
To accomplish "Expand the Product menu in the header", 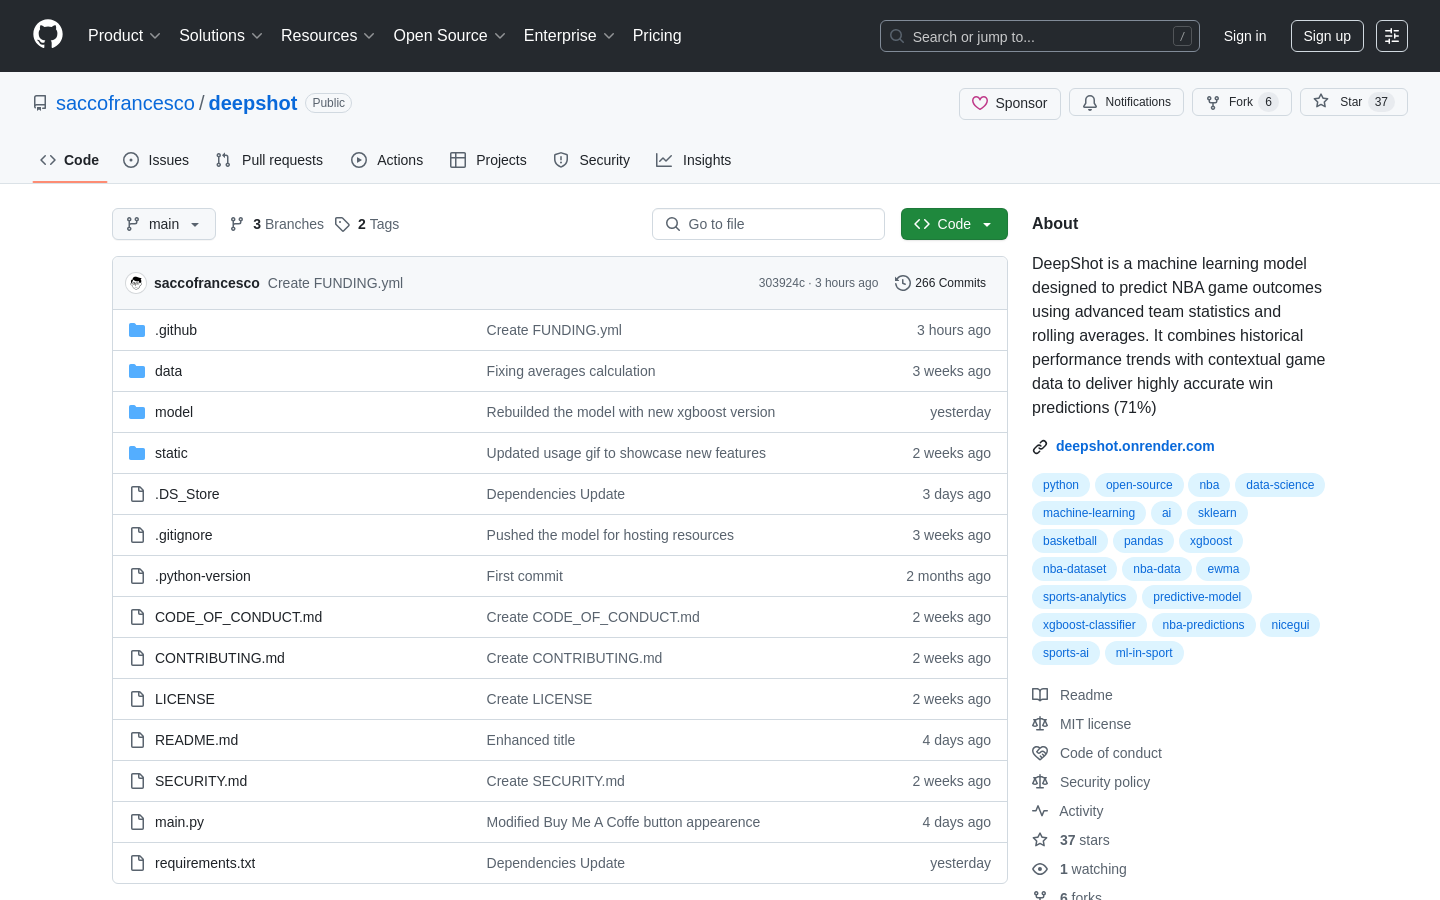I will click(124, 36).
